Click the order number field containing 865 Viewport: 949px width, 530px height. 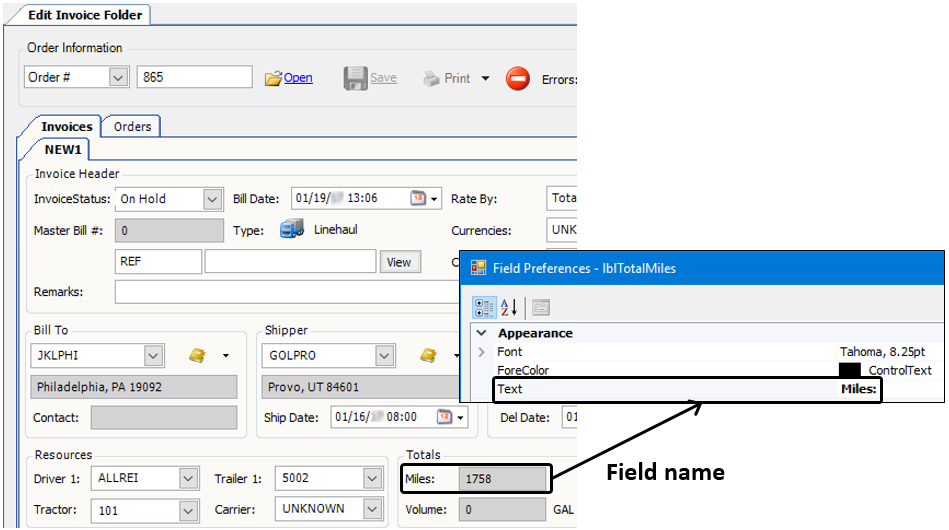(194, 77)
